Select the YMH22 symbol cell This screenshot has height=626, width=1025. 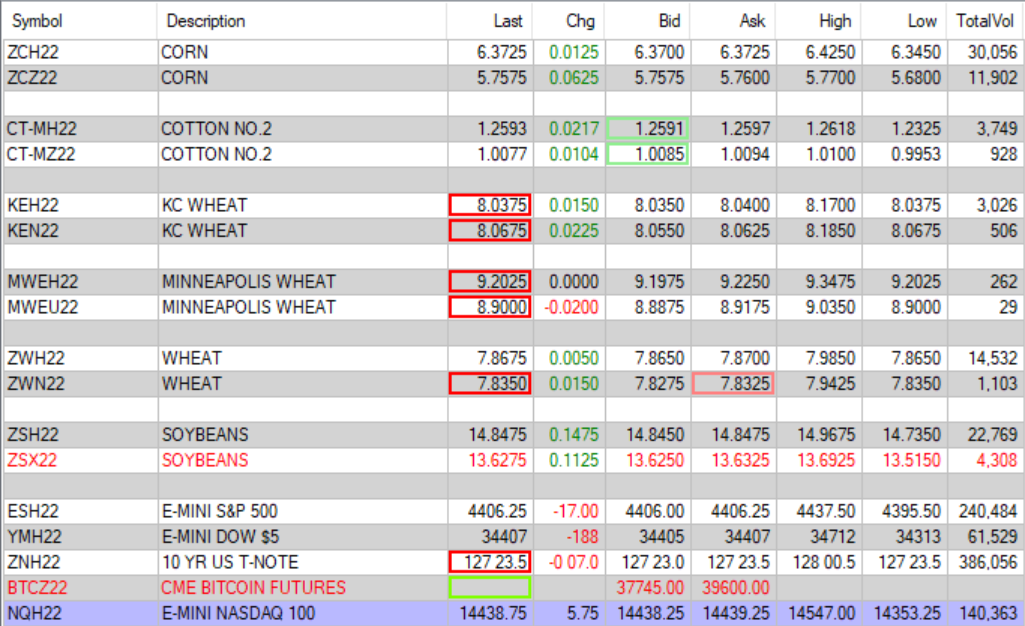coord(80,536)
